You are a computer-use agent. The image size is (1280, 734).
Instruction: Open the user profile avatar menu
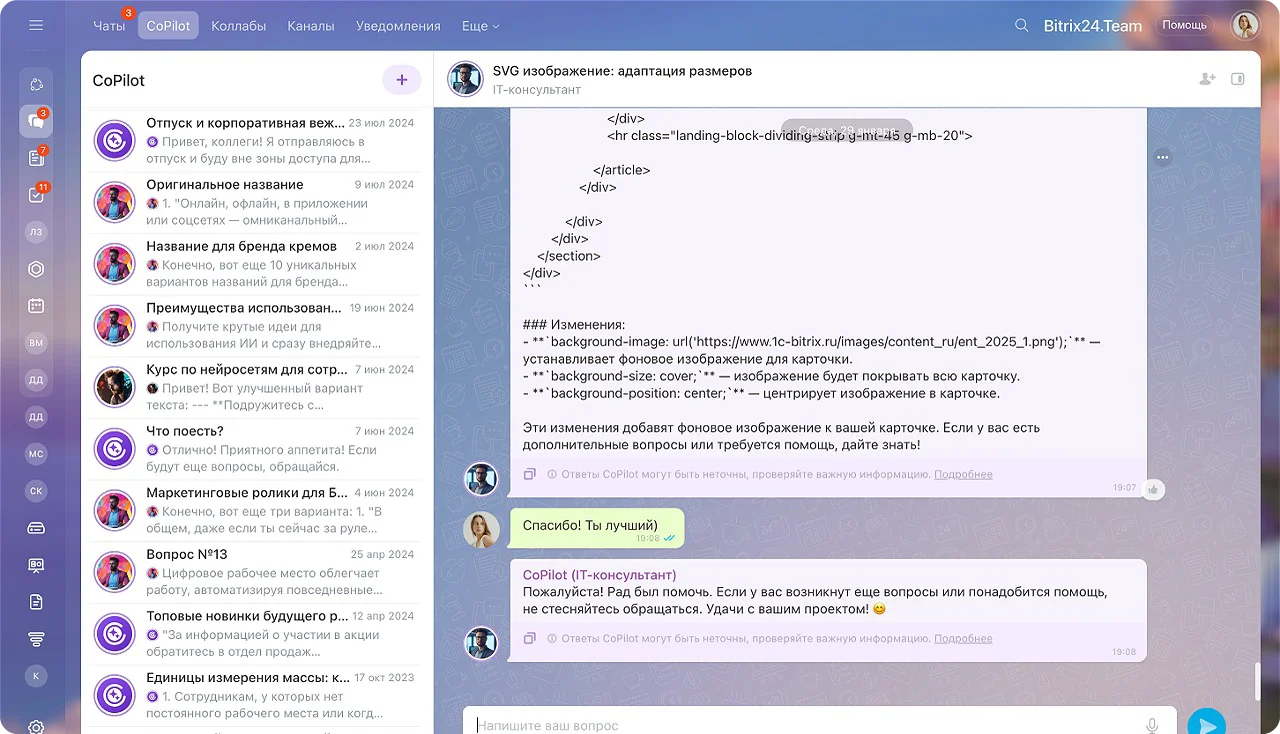click(1244, 26)
